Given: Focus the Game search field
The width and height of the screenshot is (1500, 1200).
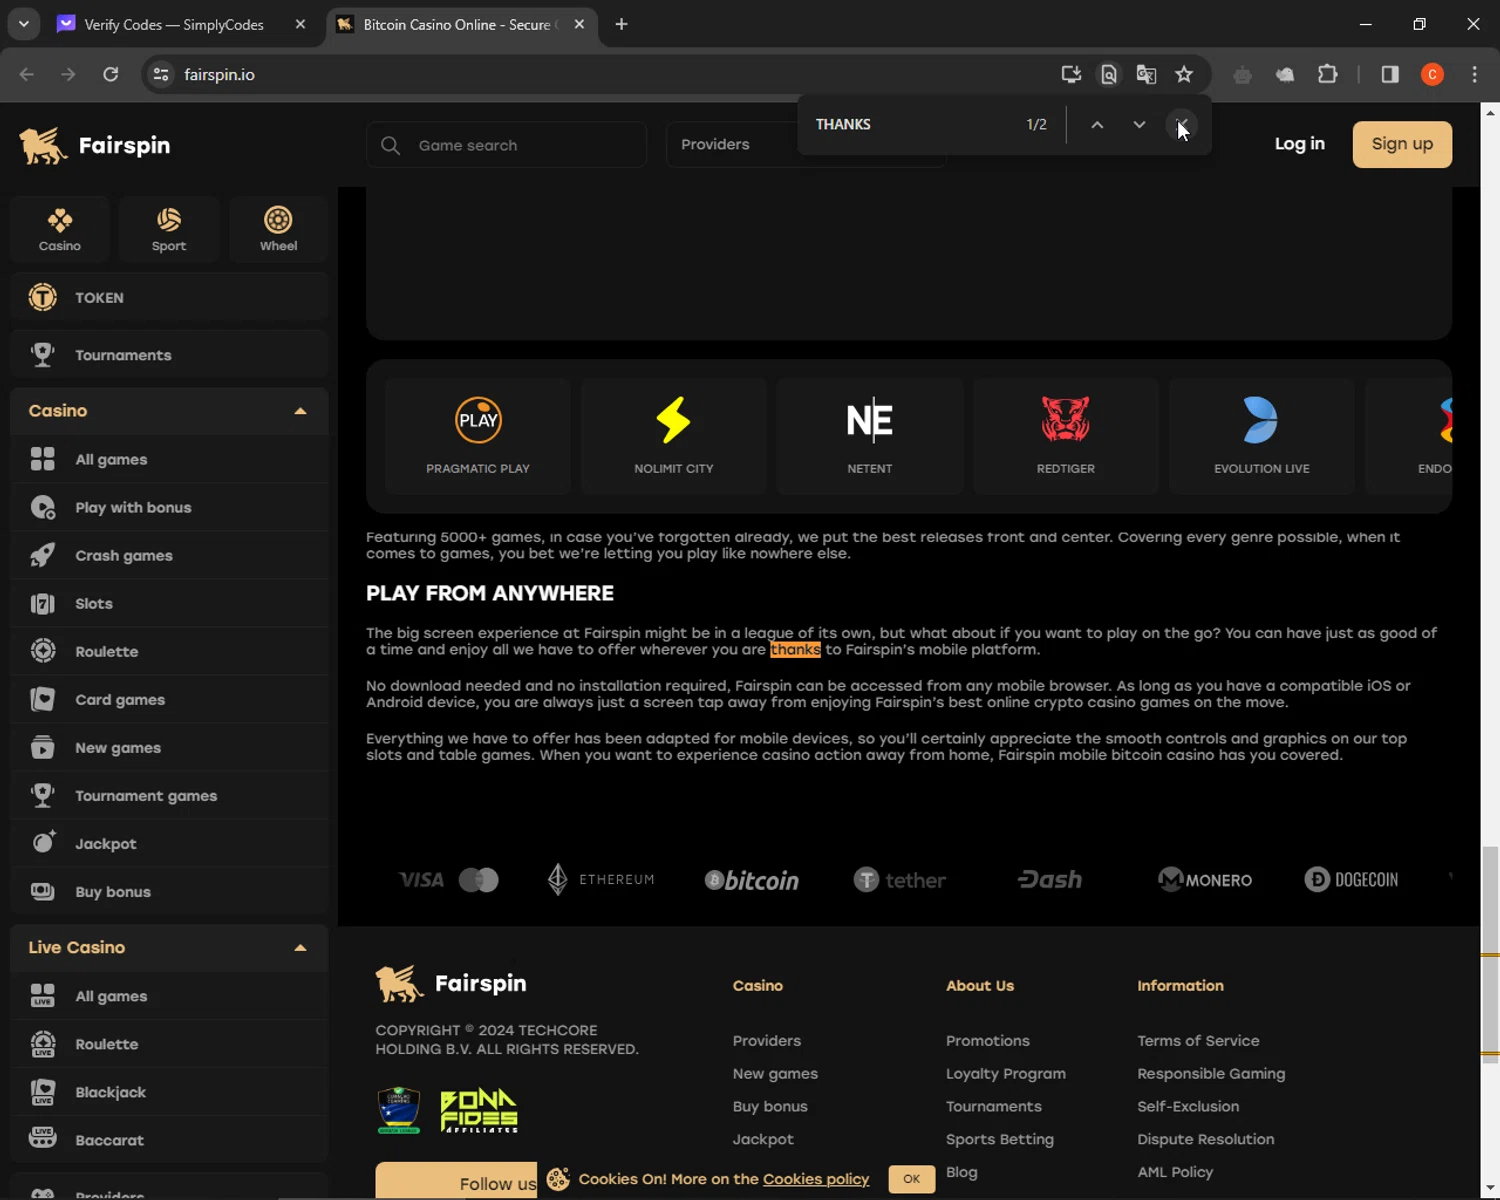Looking at the screenshot, I should (x=506, y=145).
